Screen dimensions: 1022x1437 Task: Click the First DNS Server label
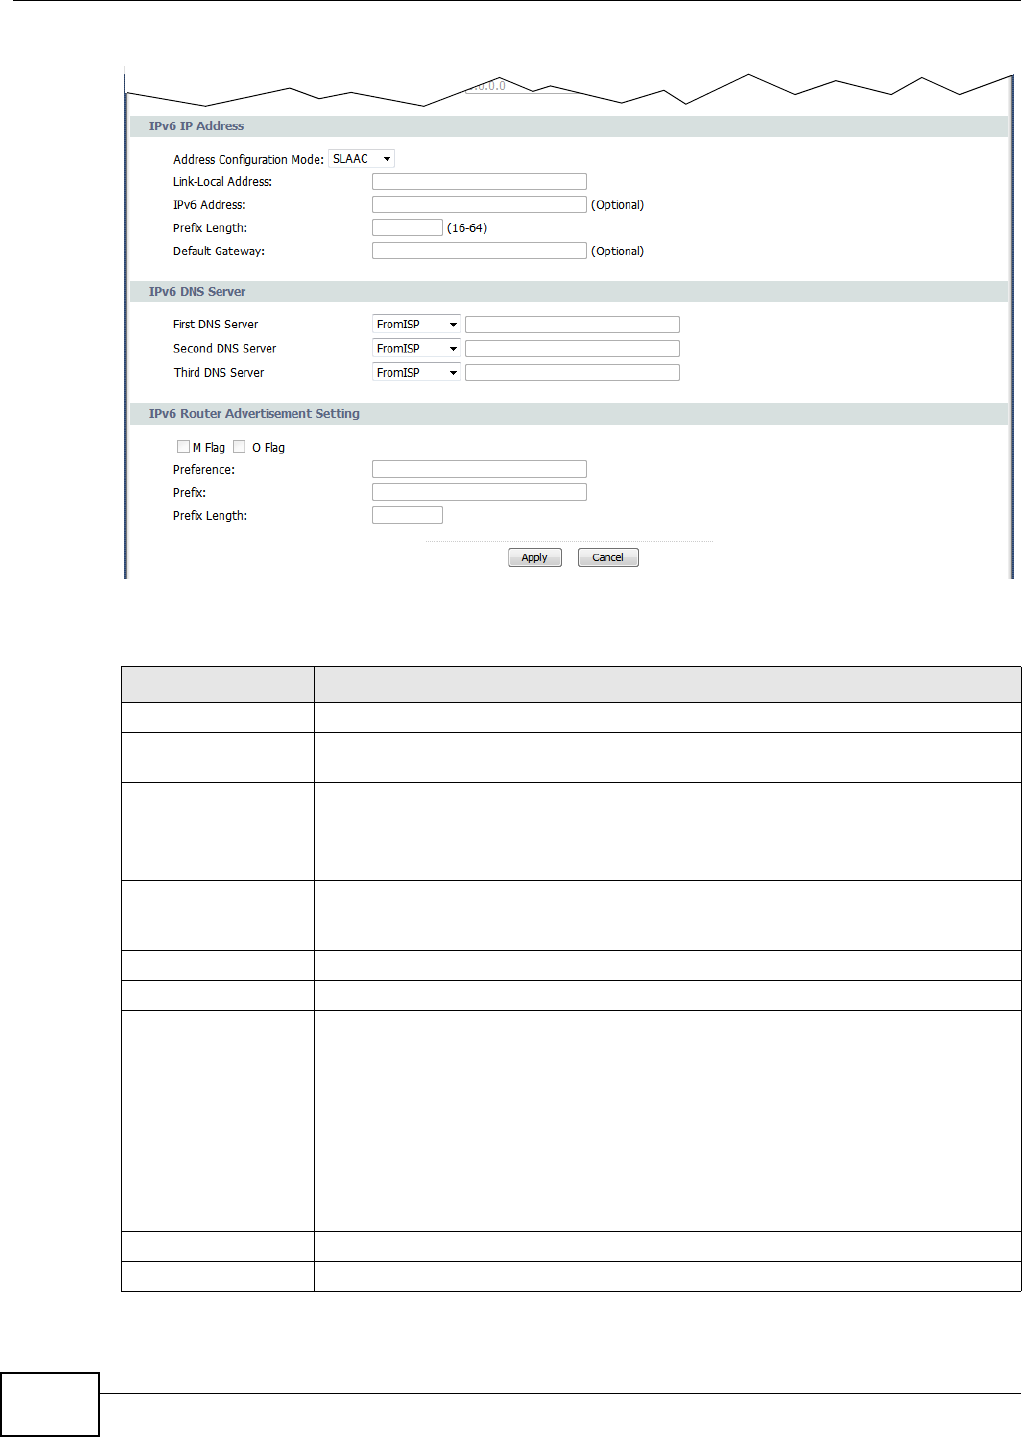coord(215,324)
